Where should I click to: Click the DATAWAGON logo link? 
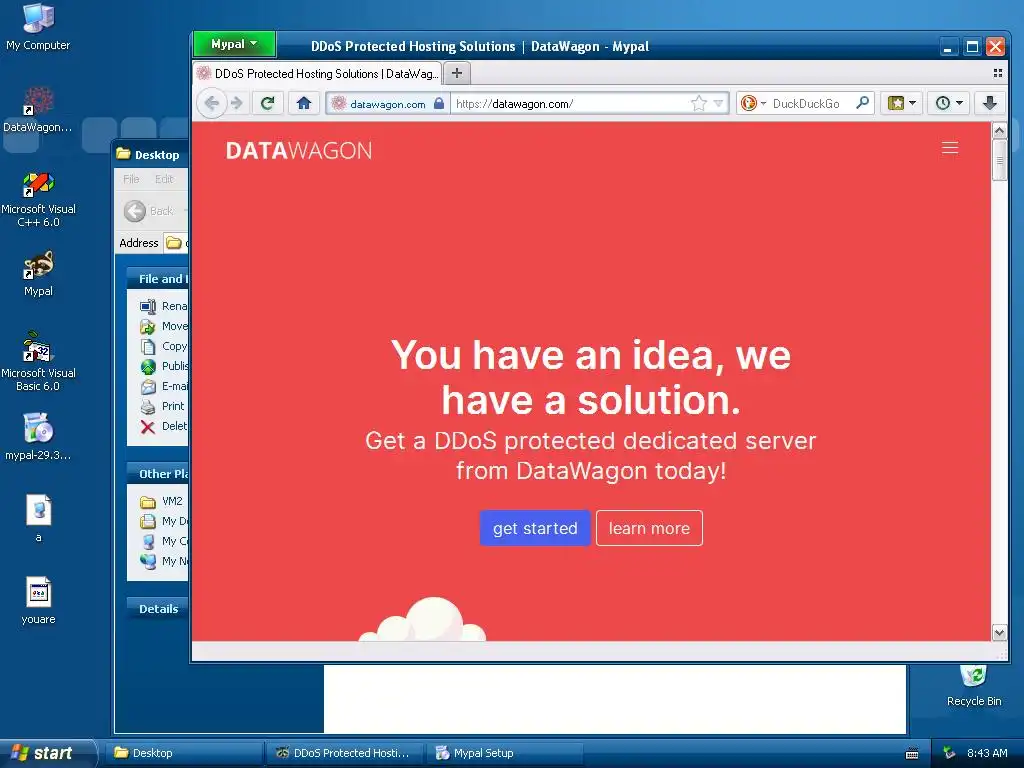click(x=299, y=151)
